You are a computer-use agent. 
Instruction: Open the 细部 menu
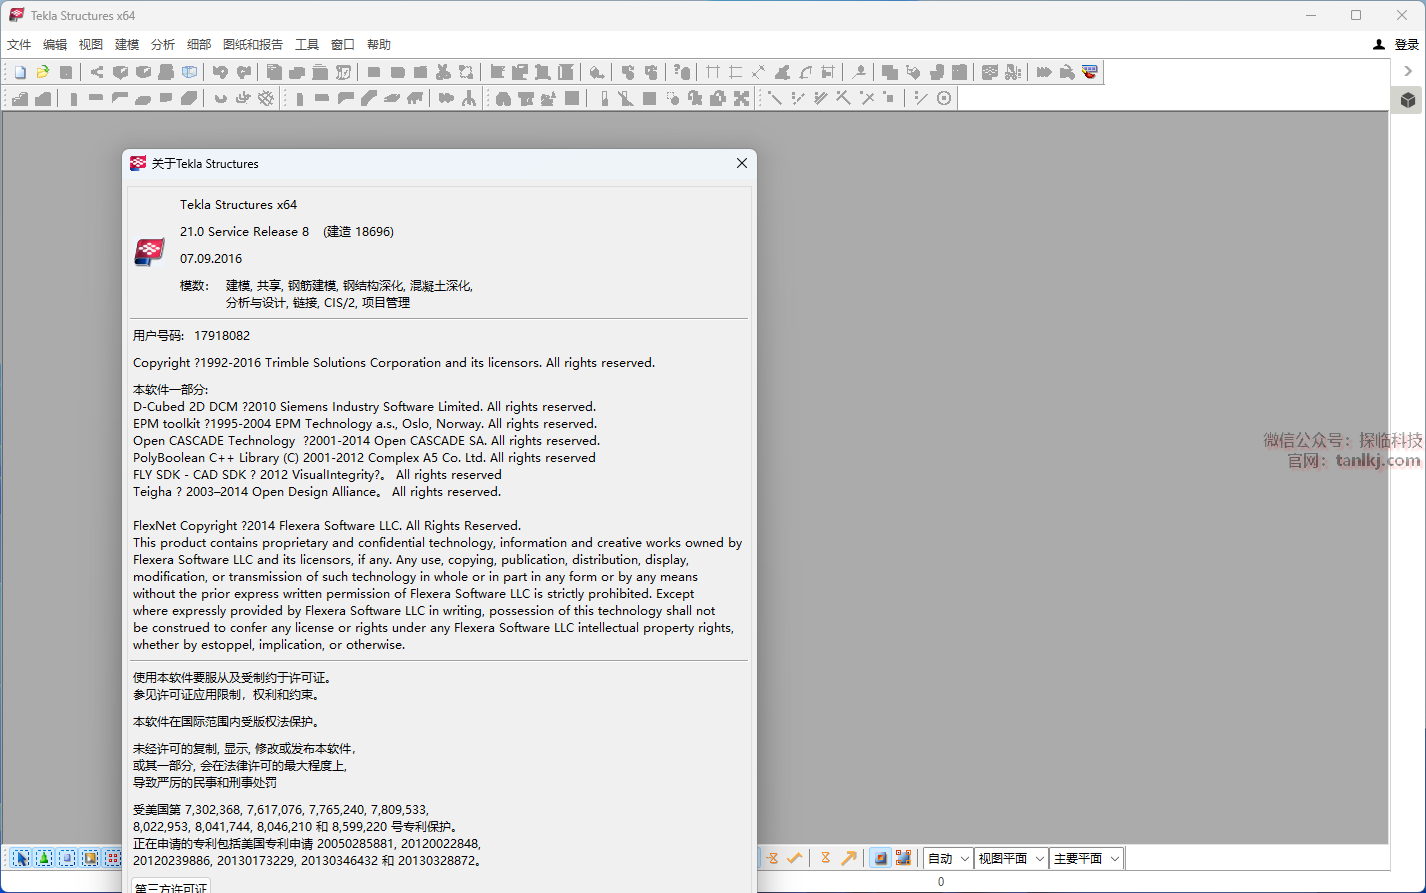pos(199,45)
